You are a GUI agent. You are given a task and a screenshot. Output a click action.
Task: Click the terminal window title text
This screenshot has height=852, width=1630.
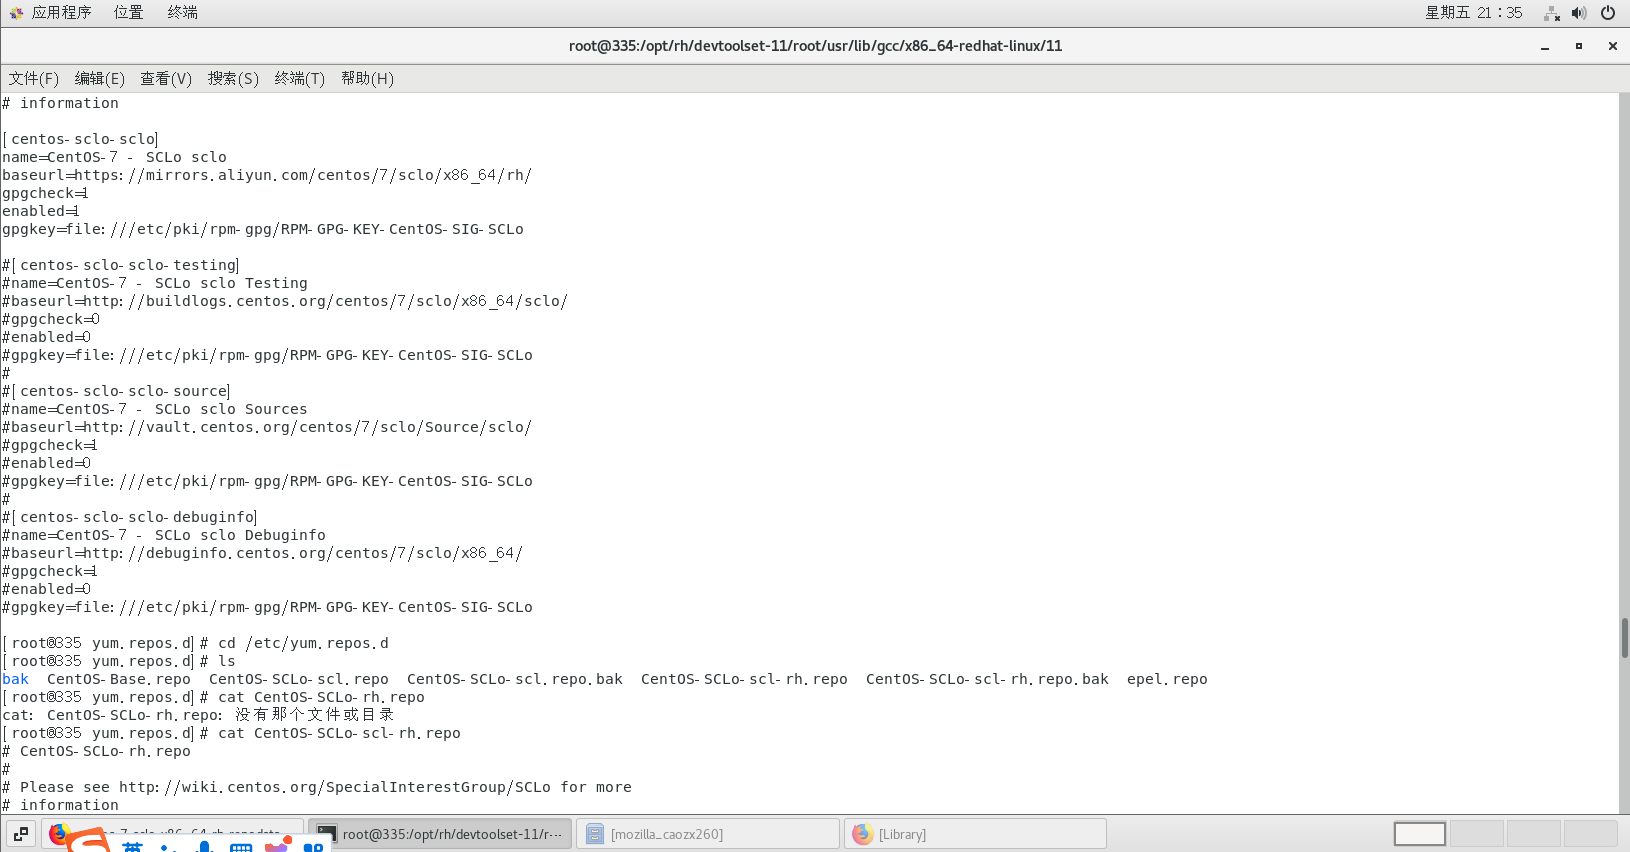[x=815, y=46]
